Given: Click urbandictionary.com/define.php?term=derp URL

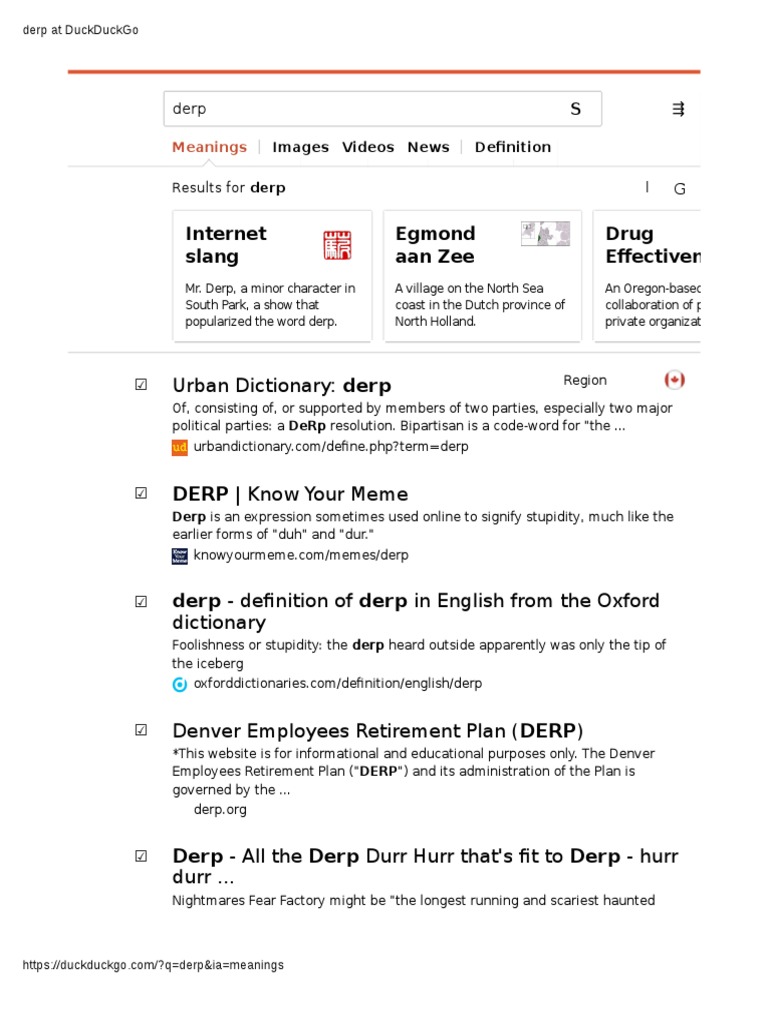Looking at the screenshot, I should pos(331,447).
